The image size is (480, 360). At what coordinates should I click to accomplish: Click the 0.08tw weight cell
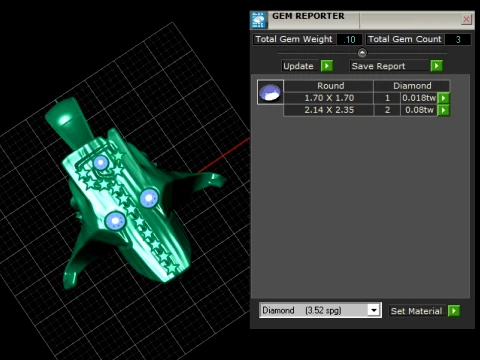pos(419,110)
